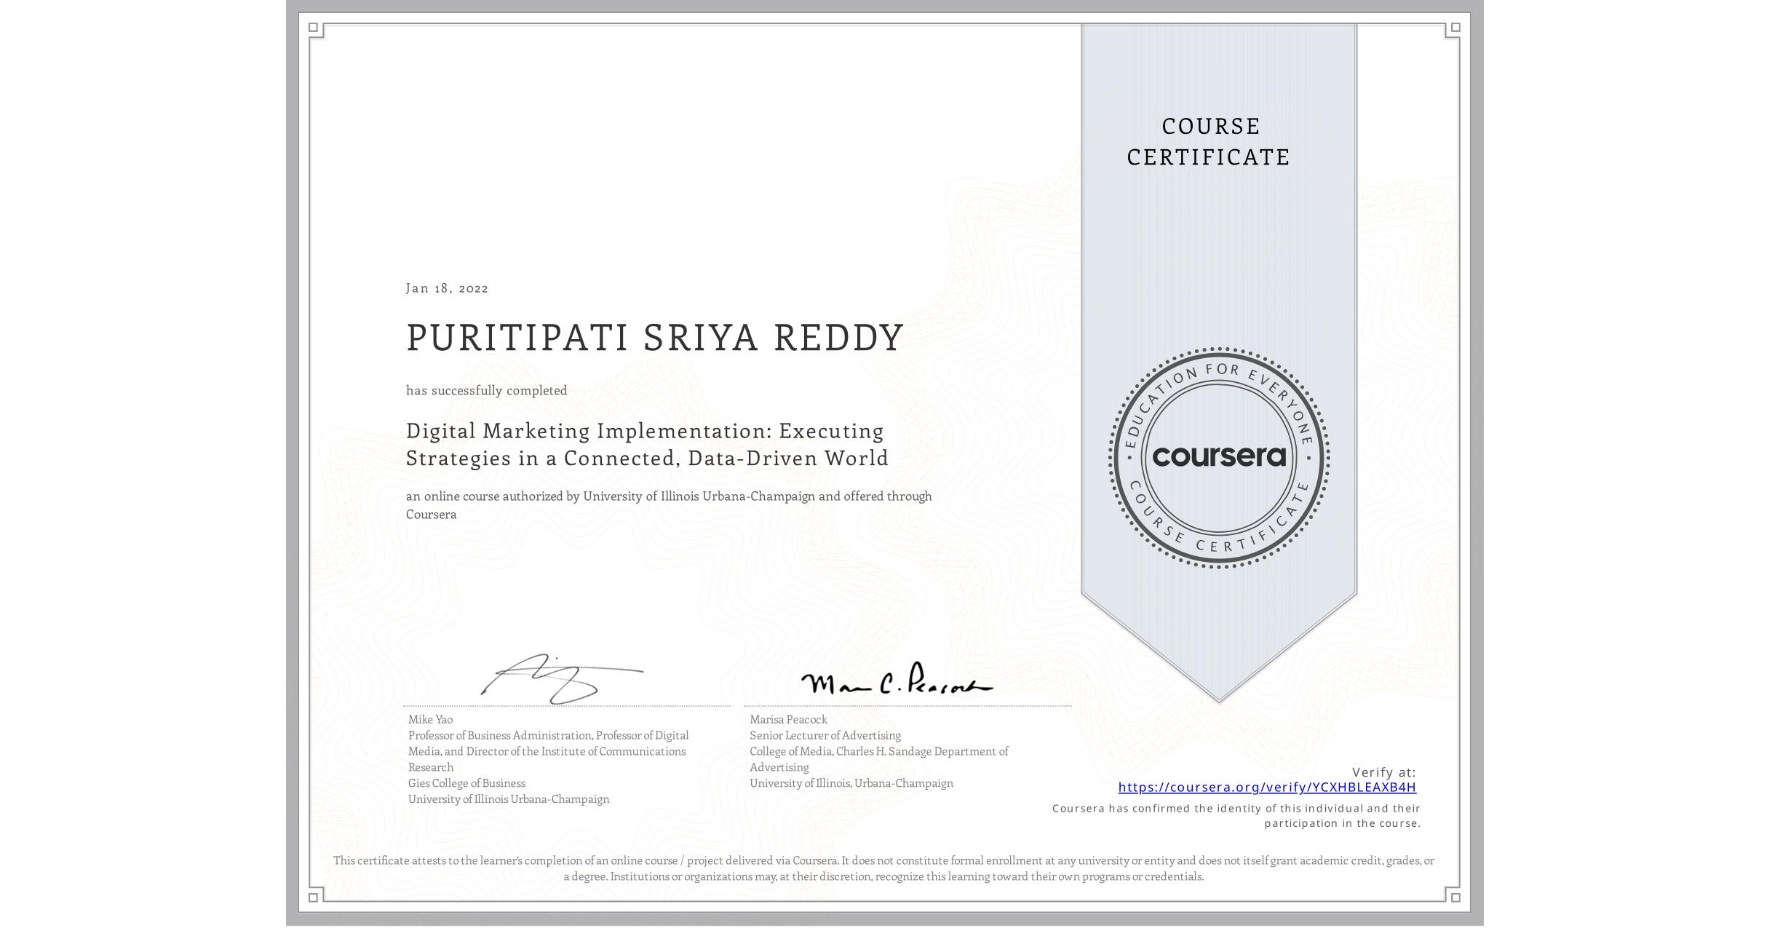This screenshot has width=1772, height=928.
Task: Open the coursera.org verify link
Action: (x=1267, y=788)
